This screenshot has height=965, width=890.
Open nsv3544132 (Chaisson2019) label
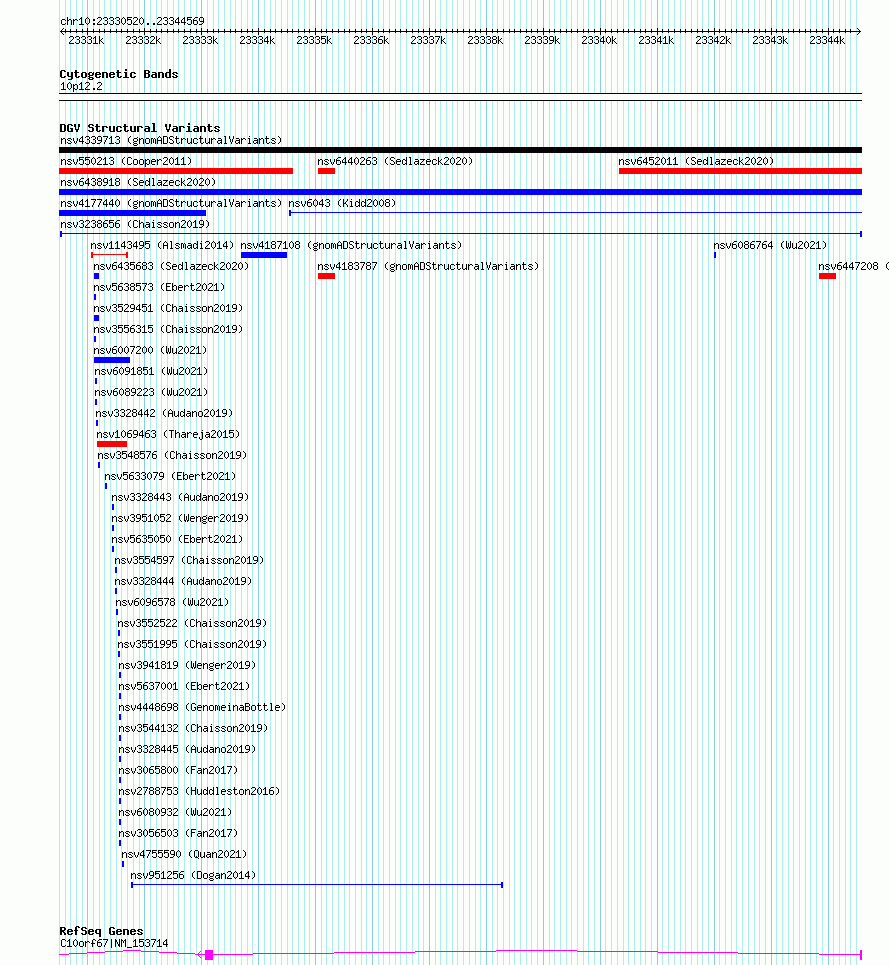point(193,728)
